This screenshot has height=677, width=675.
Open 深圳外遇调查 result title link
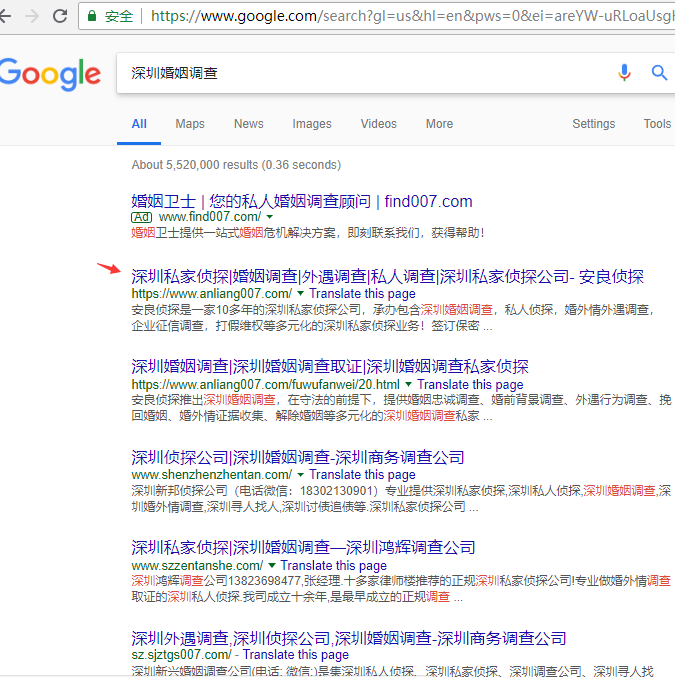(x=349, y=638)
